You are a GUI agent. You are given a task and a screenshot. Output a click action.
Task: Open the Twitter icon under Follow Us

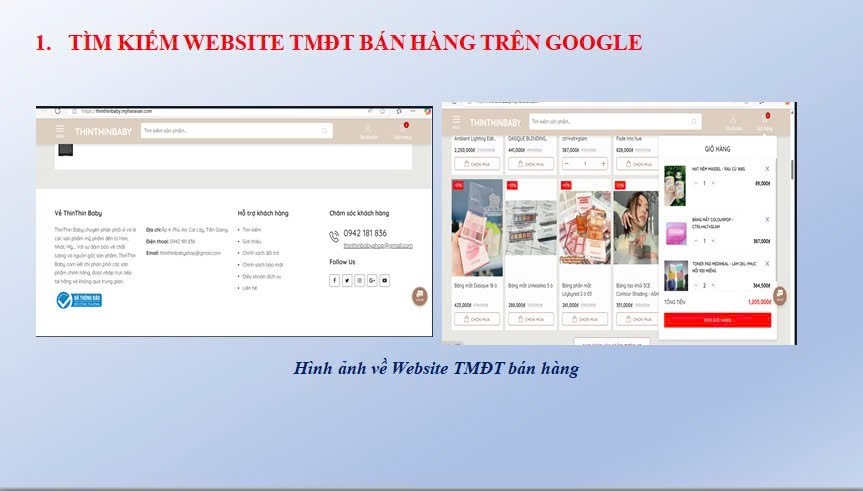pyautogui.click(x=347, y=280)
